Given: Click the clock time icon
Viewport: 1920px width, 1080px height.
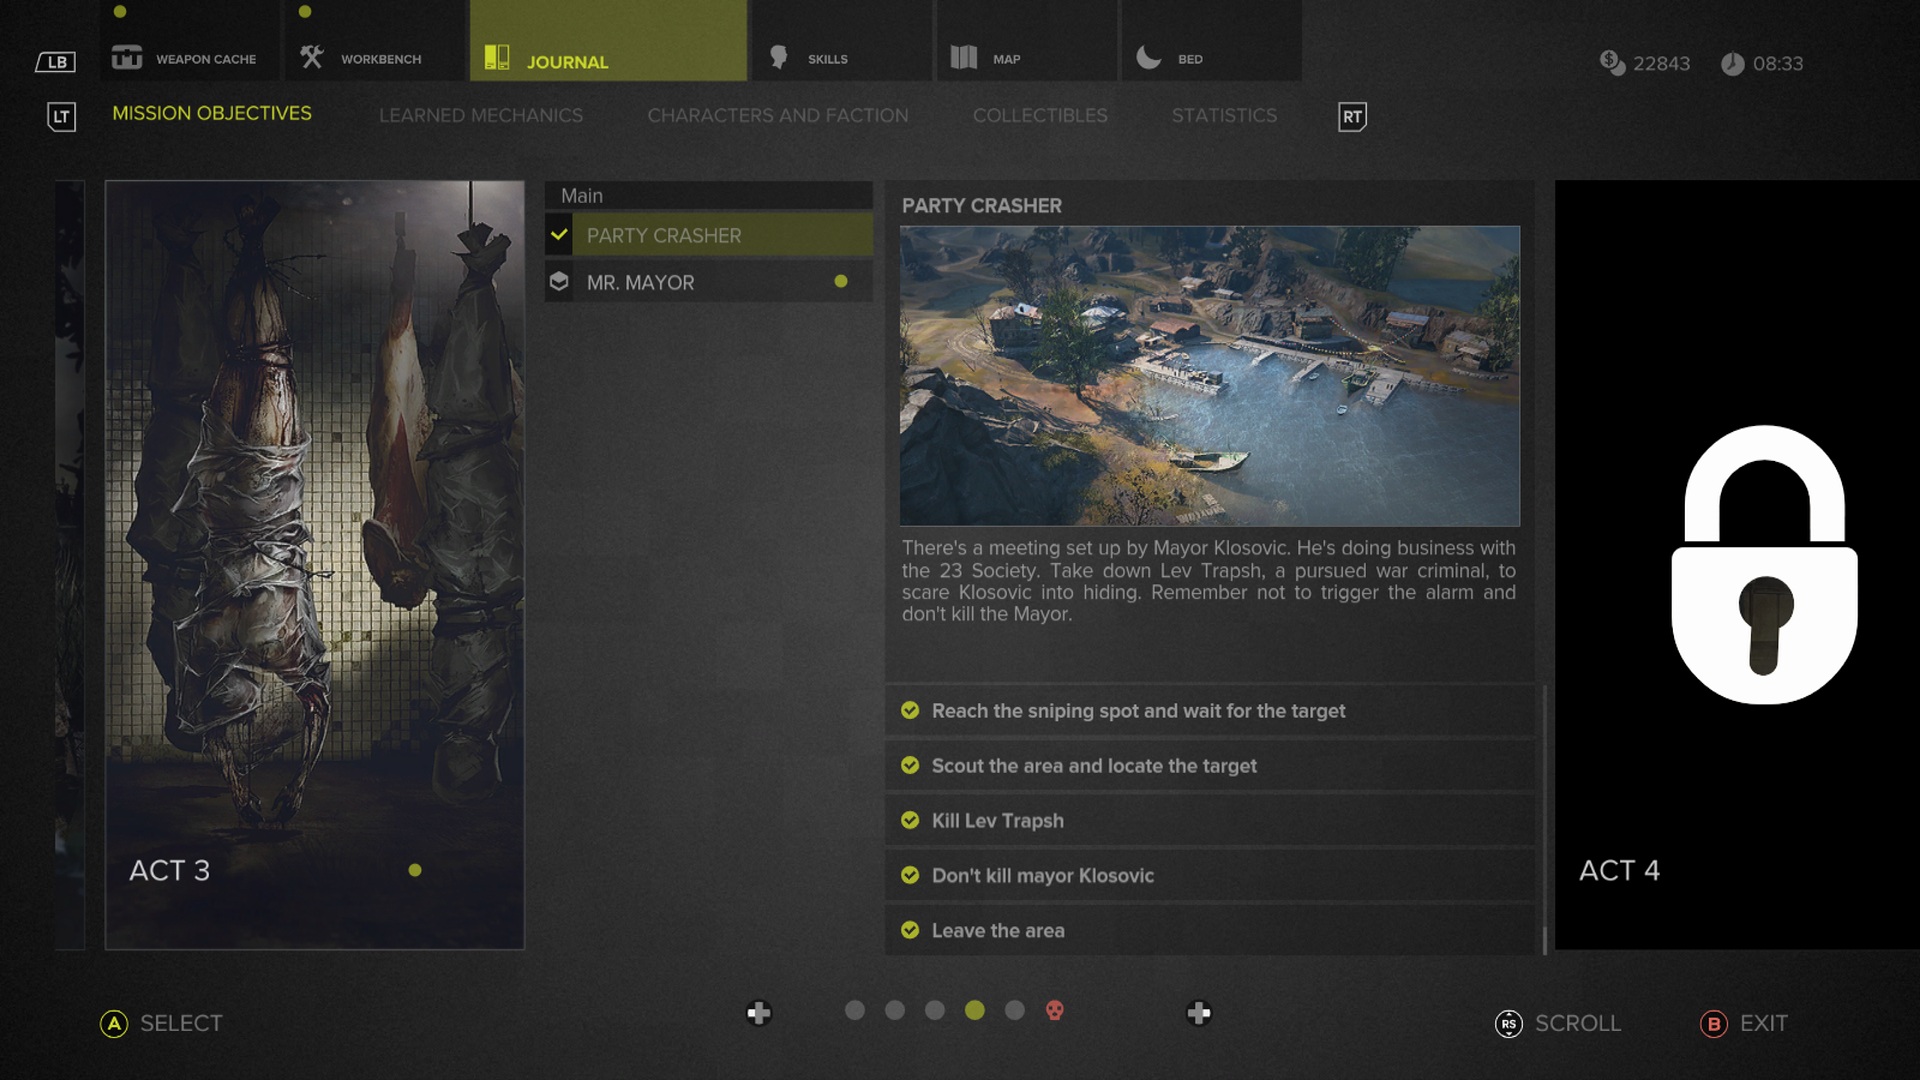Looking at the screenshot, I should (x=1732, y=64).
